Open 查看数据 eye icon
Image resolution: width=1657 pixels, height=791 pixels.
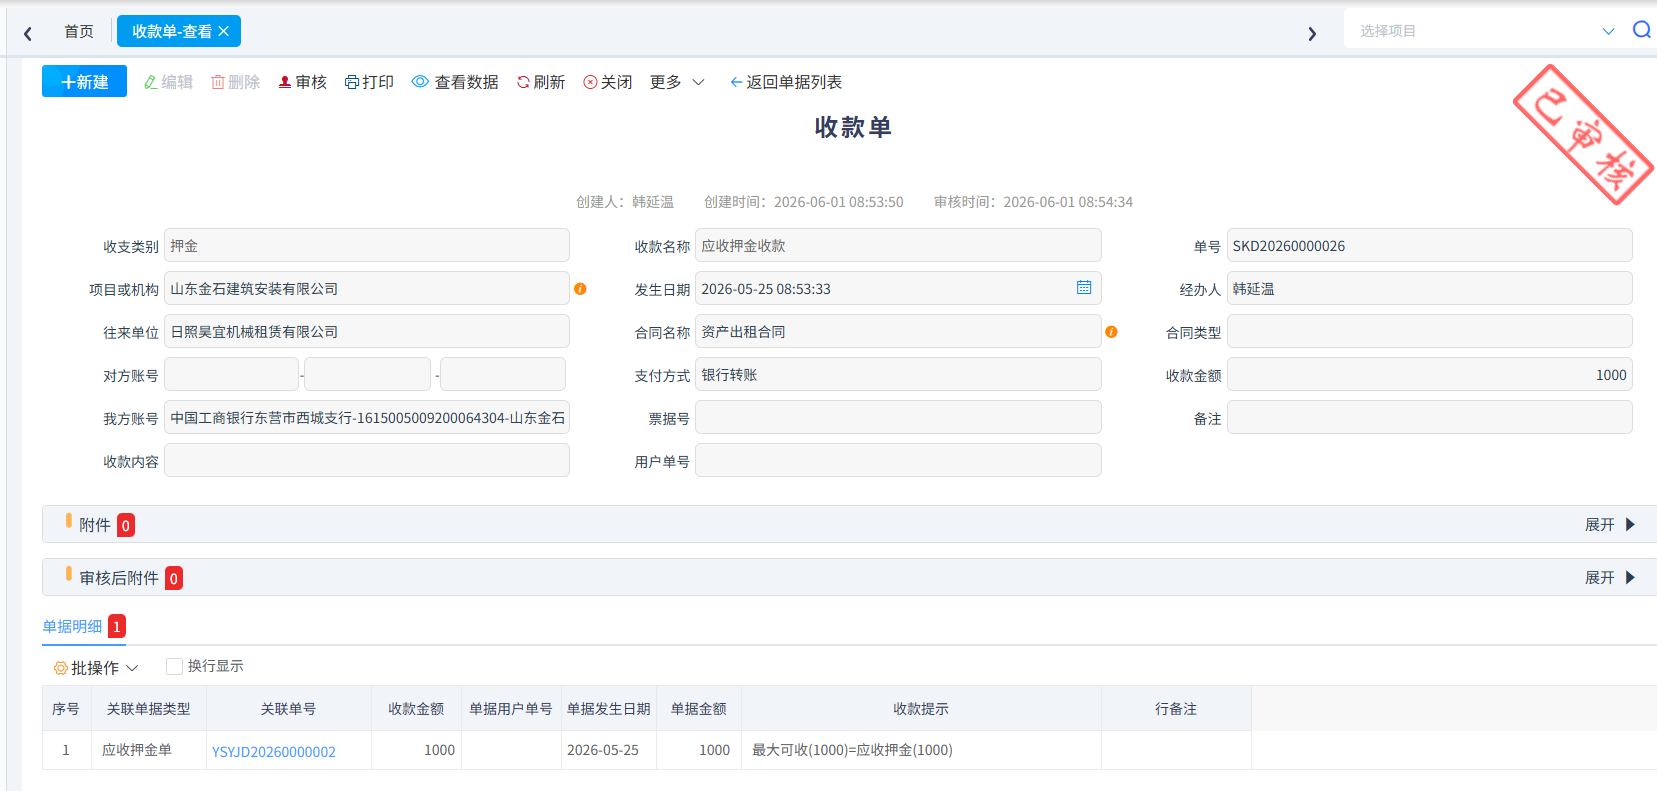[420, 82]
